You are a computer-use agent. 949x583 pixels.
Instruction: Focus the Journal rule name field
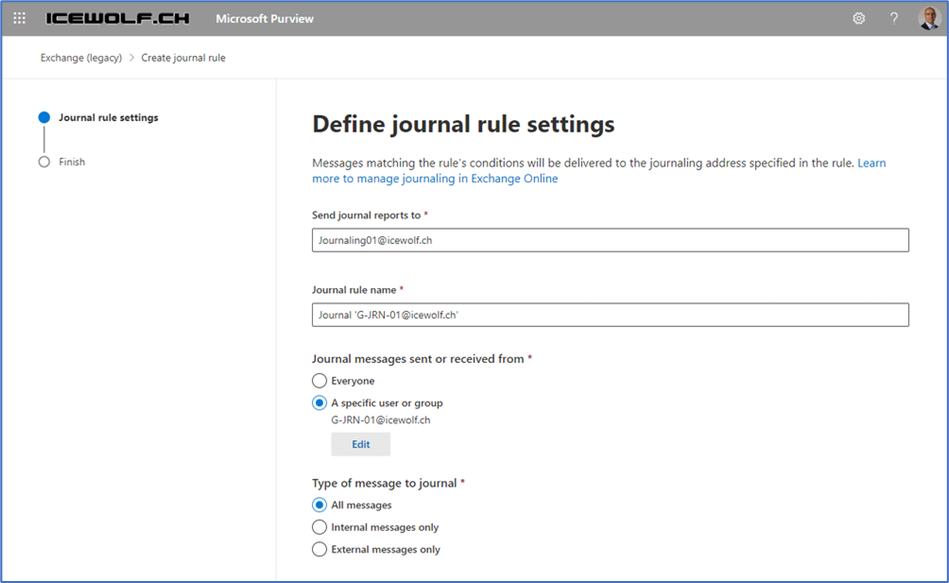610,315
